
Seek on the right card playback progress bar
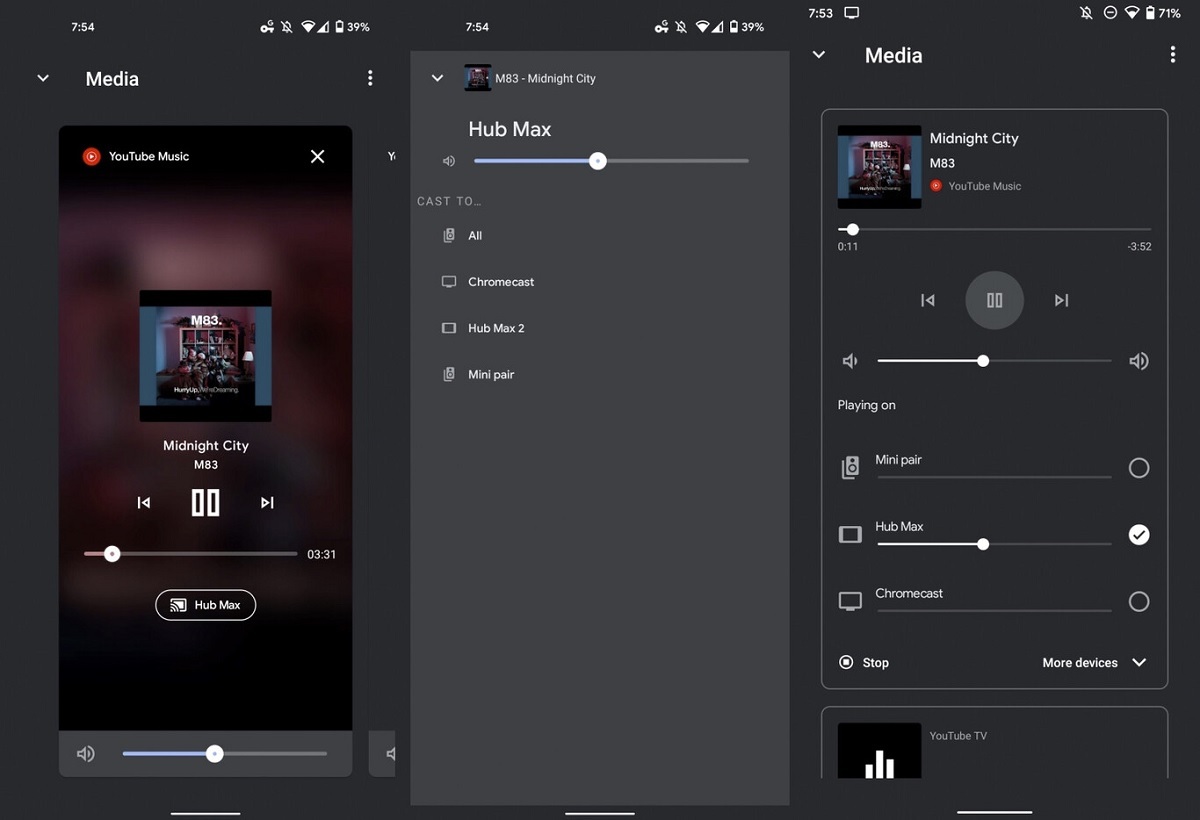(994, 229)
